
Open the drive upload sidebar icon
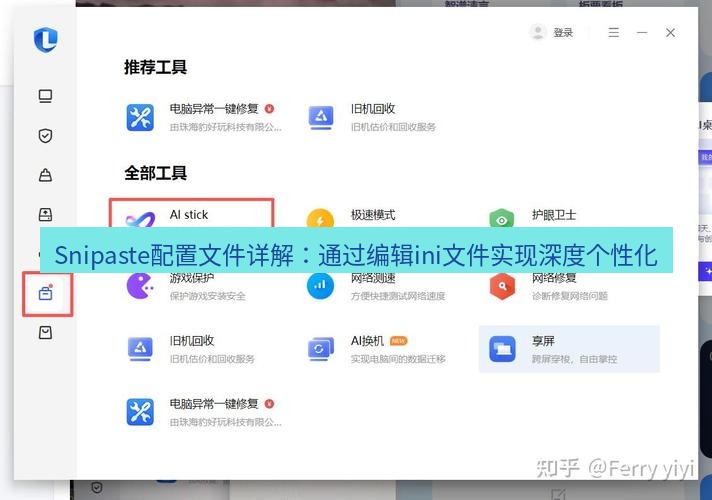[x=45, y=214]
